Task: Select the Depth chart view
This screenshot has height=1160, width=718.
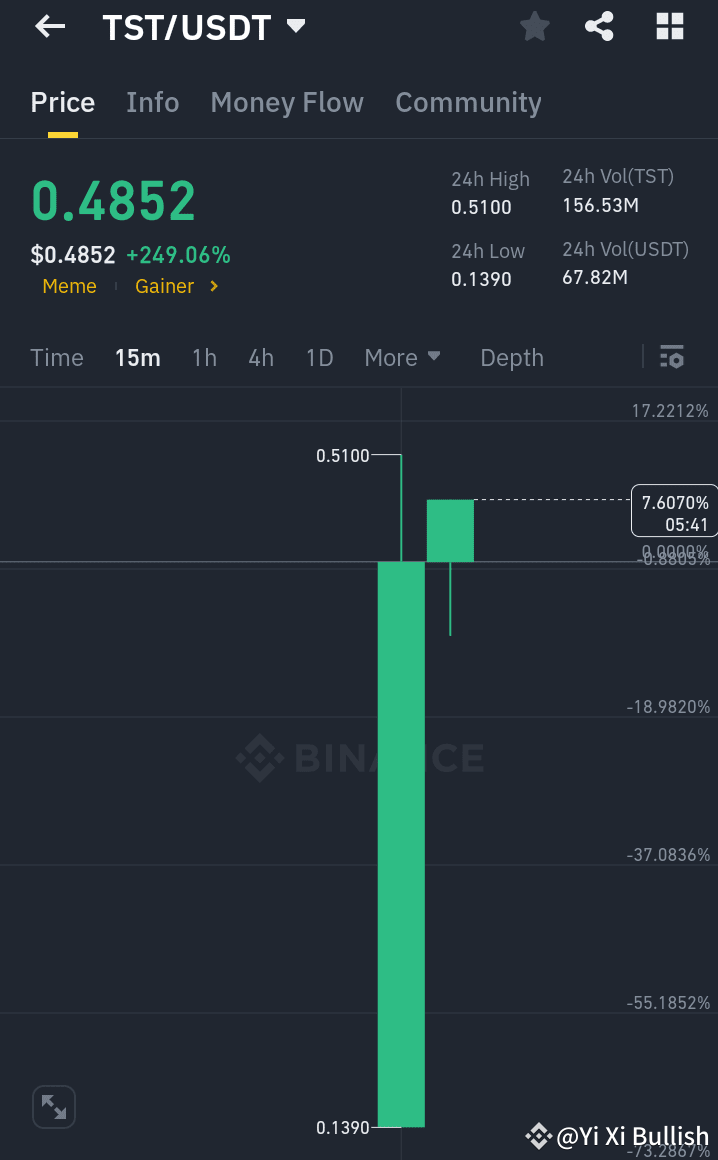Action: tap(511, 357)
